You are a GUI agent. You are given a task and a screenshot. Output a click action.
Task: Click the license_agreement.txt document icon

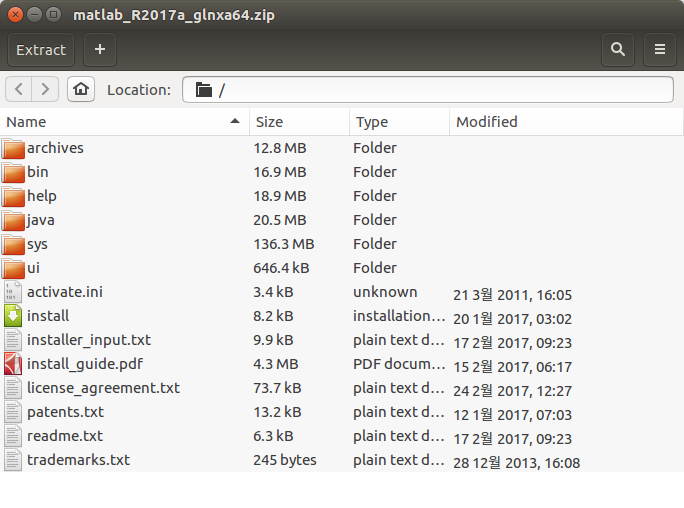tap(13, 388)
